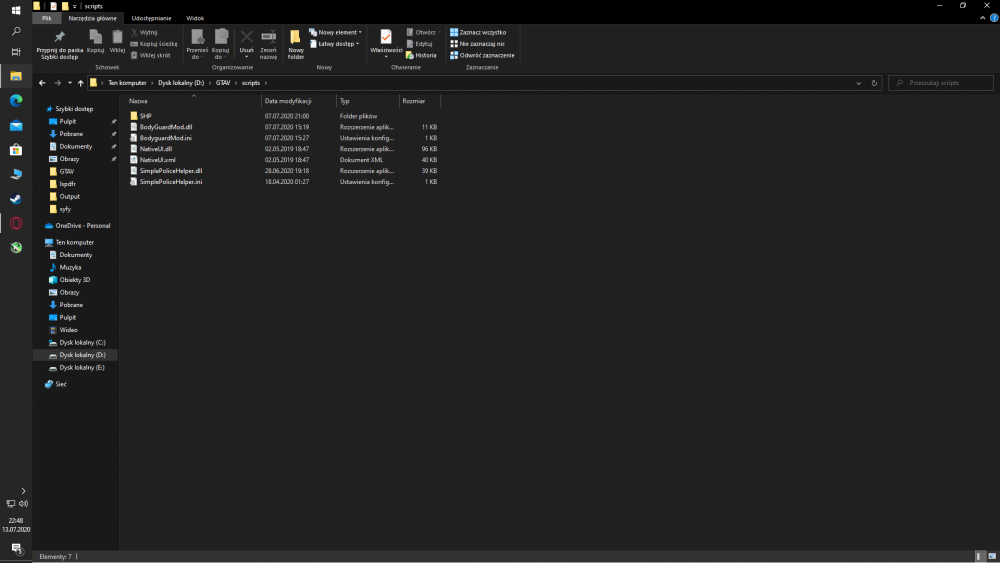Open recent locations dropdown arrow
The height and width of the screenshot is (563, 1000).
[70, 83]
